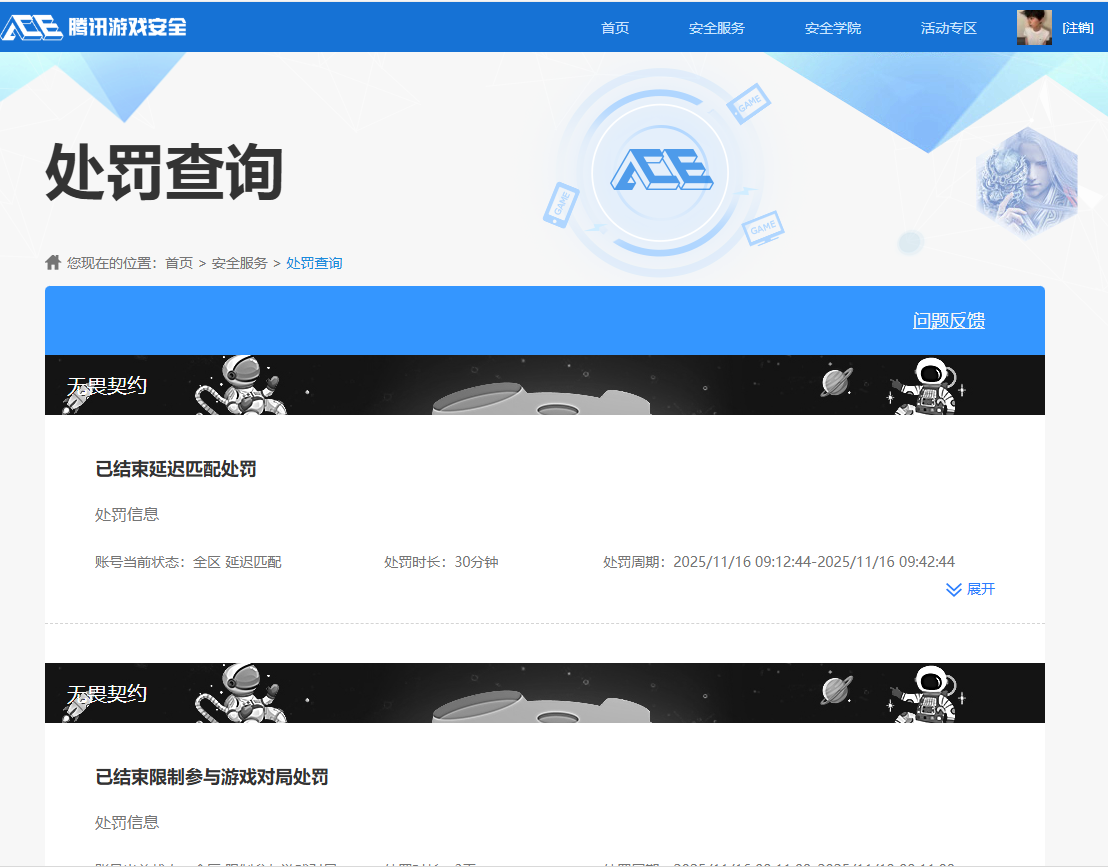Click the double-chevron icon beside 展开
Screen dimensions: 1108x867
point(953,590)
